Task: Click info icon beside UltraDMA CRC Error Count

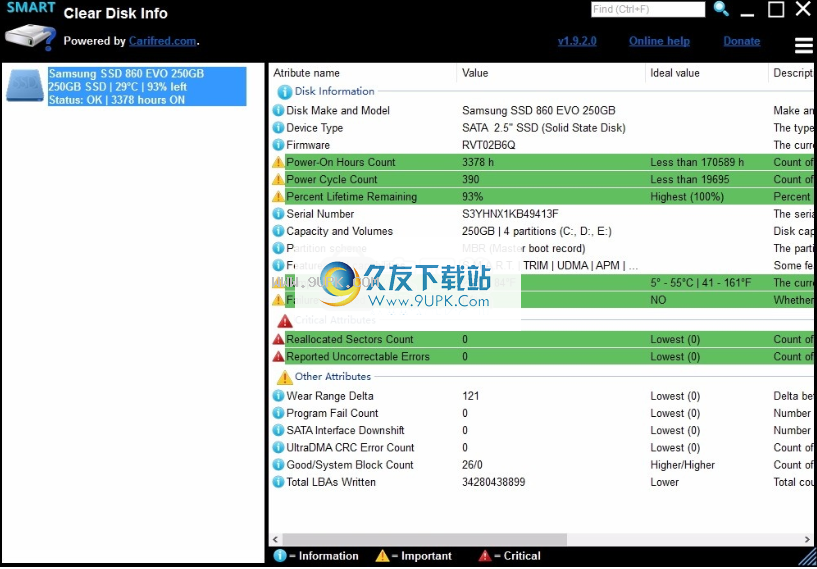Action: pos(279,448)
